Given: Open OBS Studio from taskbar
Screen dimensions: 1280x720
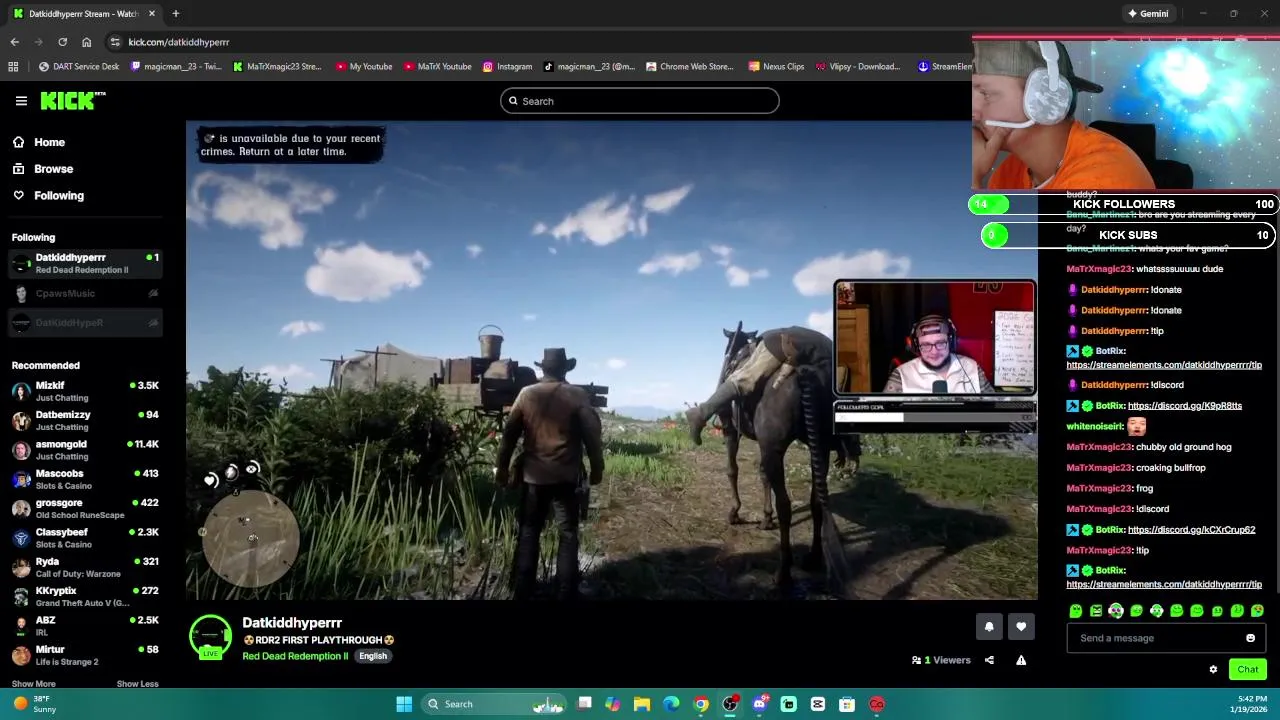Looking at the screenshot, I should pyautogui.click(x=730, y=704).
